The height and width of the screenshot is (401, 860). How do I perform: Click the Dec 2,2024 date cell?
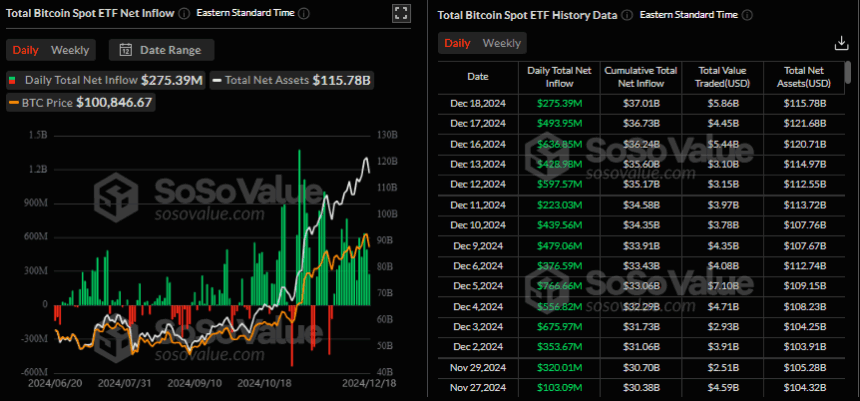click(478, 347)
